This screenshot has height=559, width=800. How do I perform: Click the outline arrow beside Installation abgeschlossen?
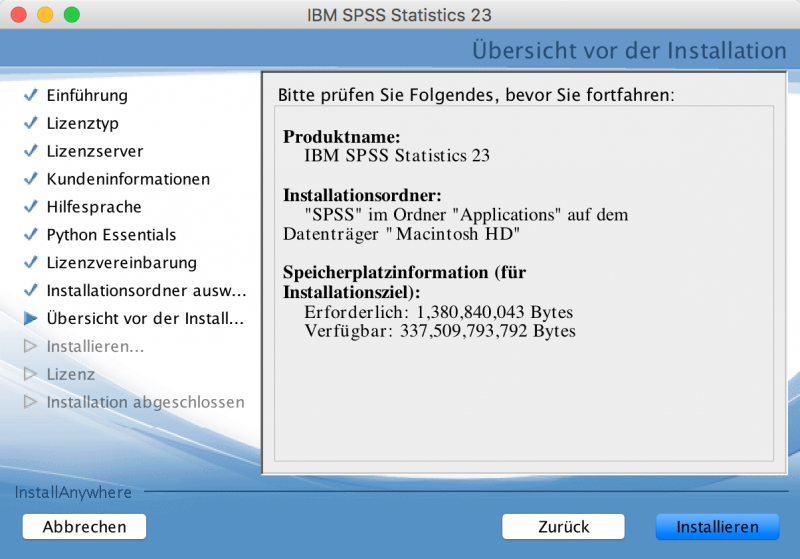31,402
